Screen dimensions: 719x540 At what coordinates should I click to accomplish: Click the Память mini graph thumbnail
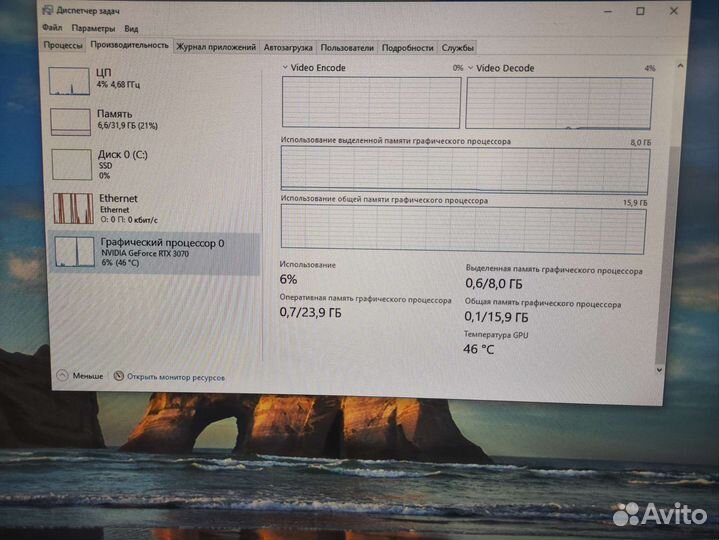click(x=70, y=122)
